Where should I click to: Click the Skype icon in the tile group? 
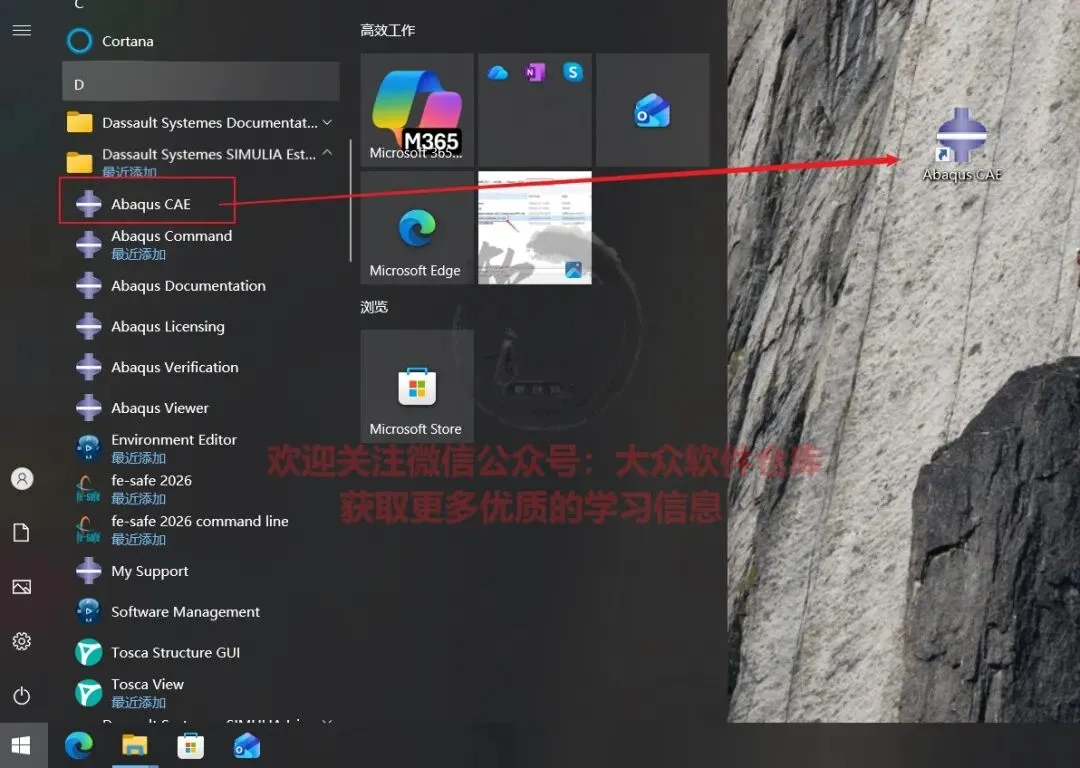pyautogui.click(x=572, y=72)
